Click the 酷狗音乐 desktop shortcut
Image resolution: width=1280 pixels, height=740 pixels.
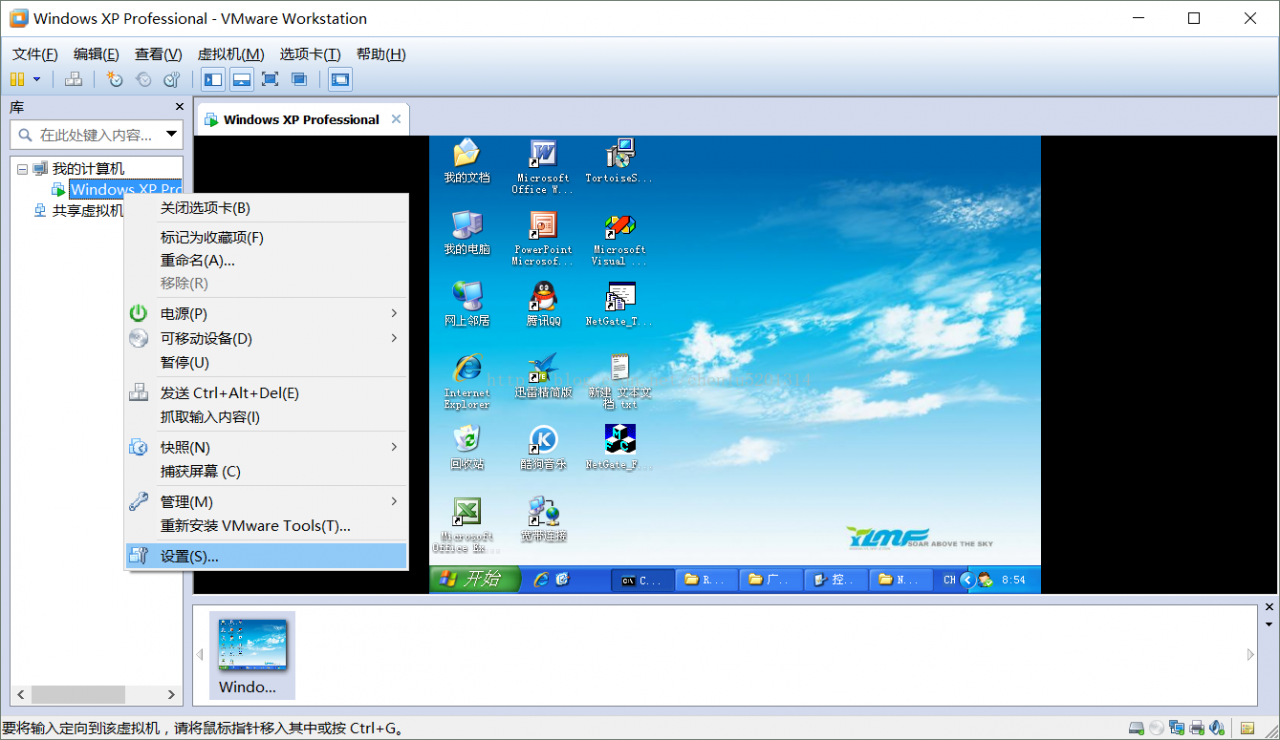coord(543,448)
